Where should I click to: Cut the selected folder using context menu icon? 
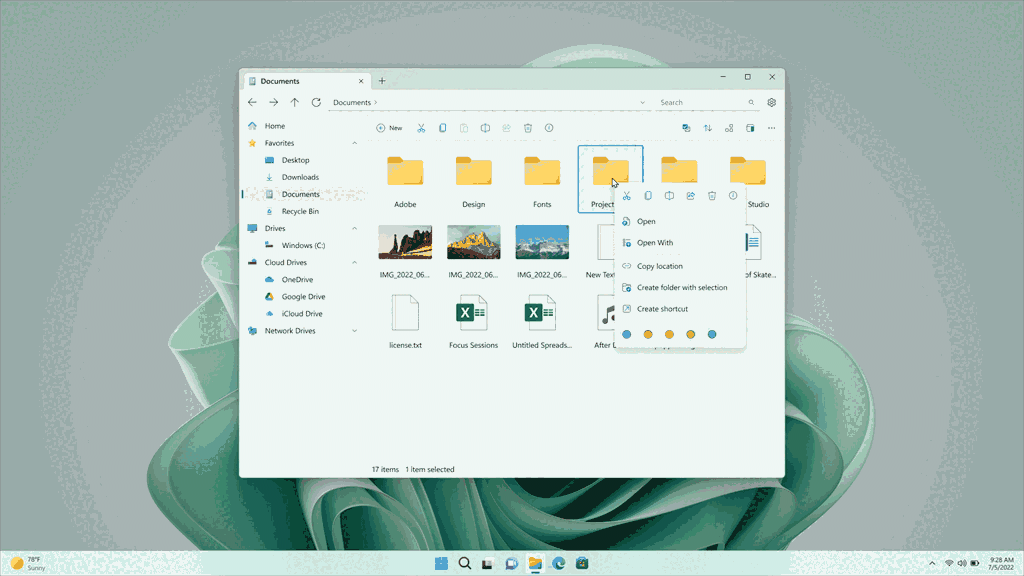point(627,195)
